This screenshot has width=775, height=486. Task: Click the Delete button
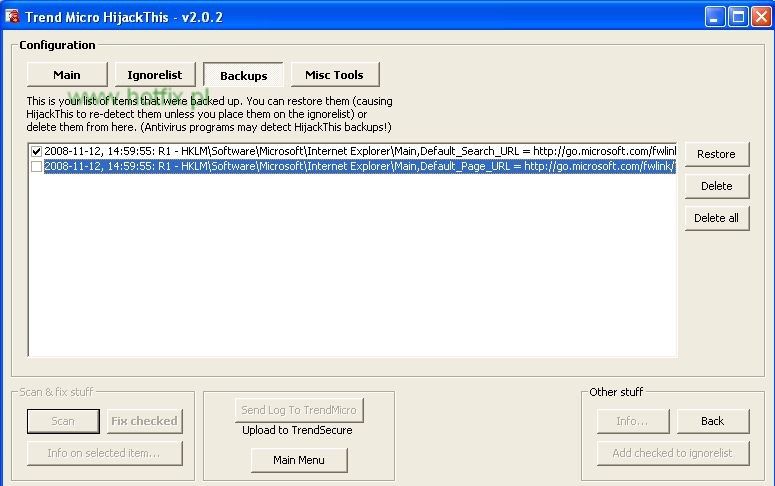(x=716, y=186)
